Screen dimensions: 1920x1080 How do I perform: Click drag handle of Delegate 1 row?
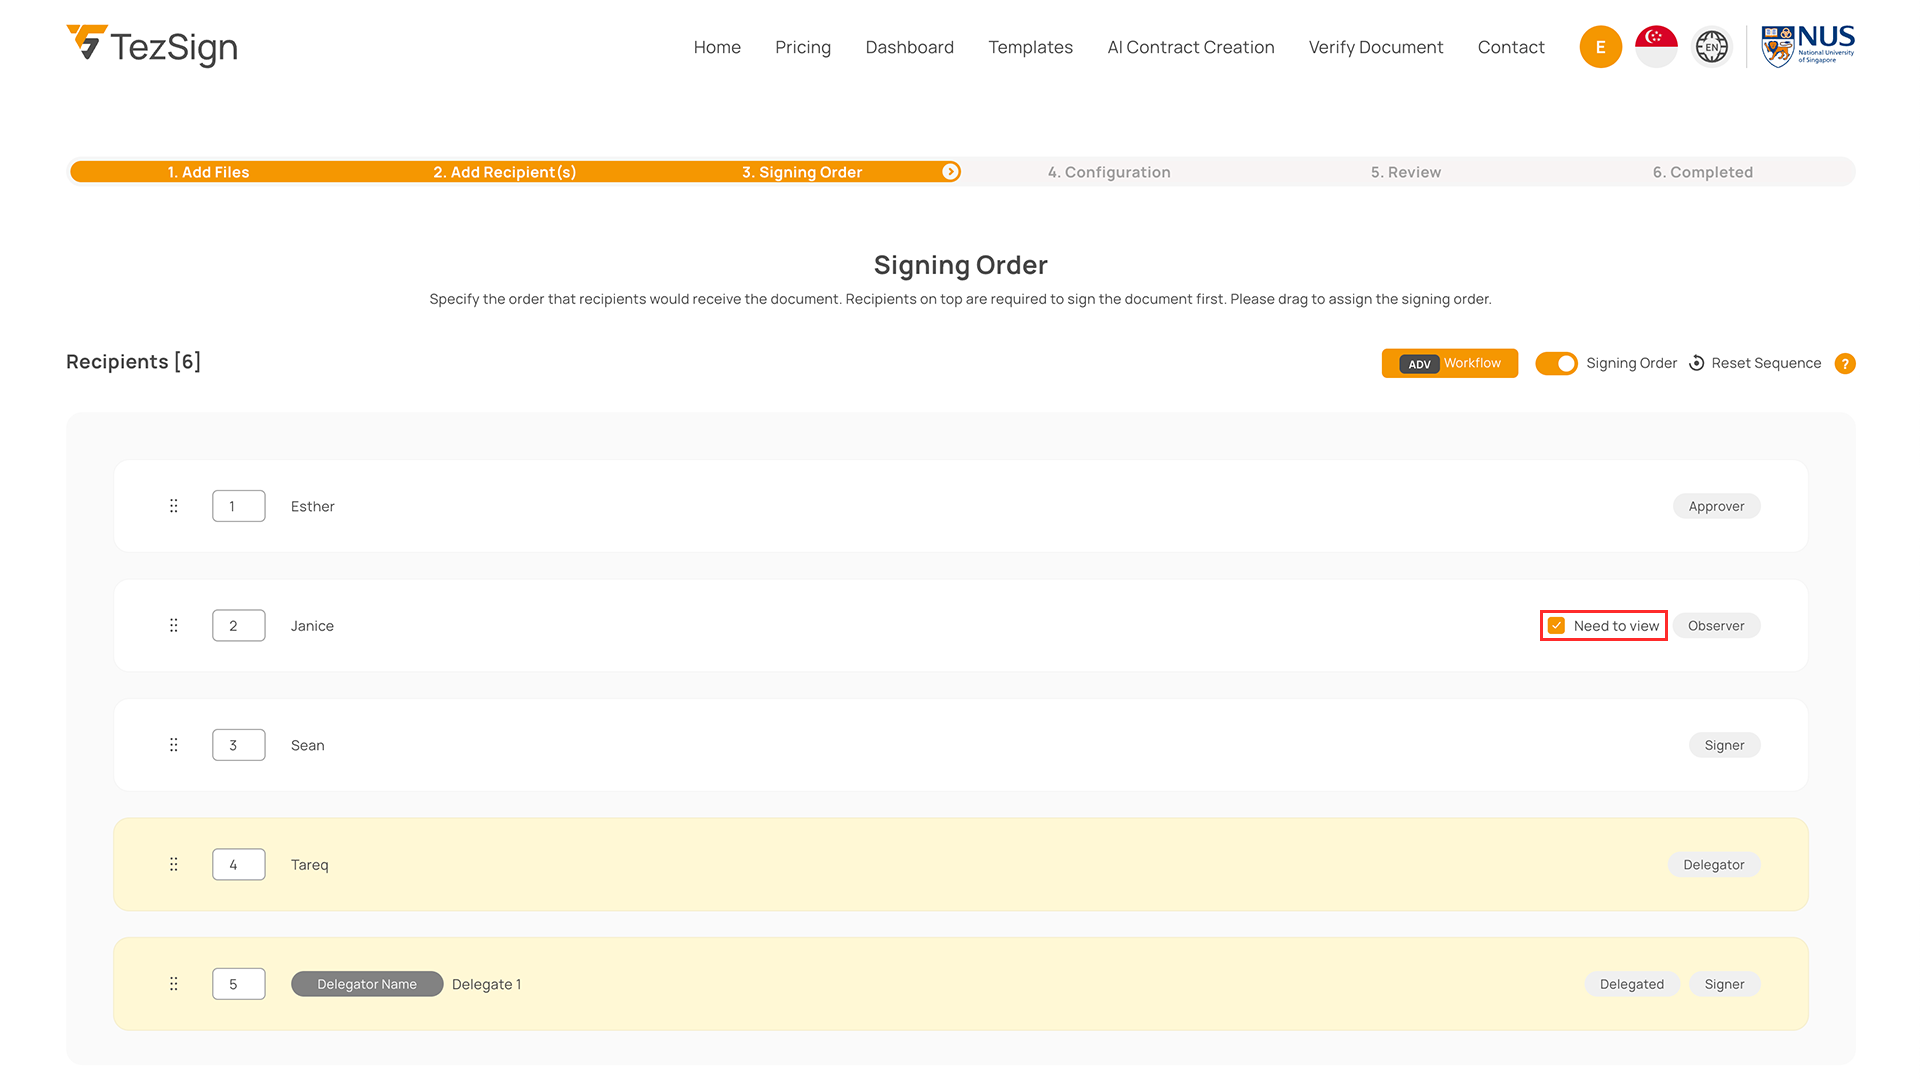[x=174, y=984]
